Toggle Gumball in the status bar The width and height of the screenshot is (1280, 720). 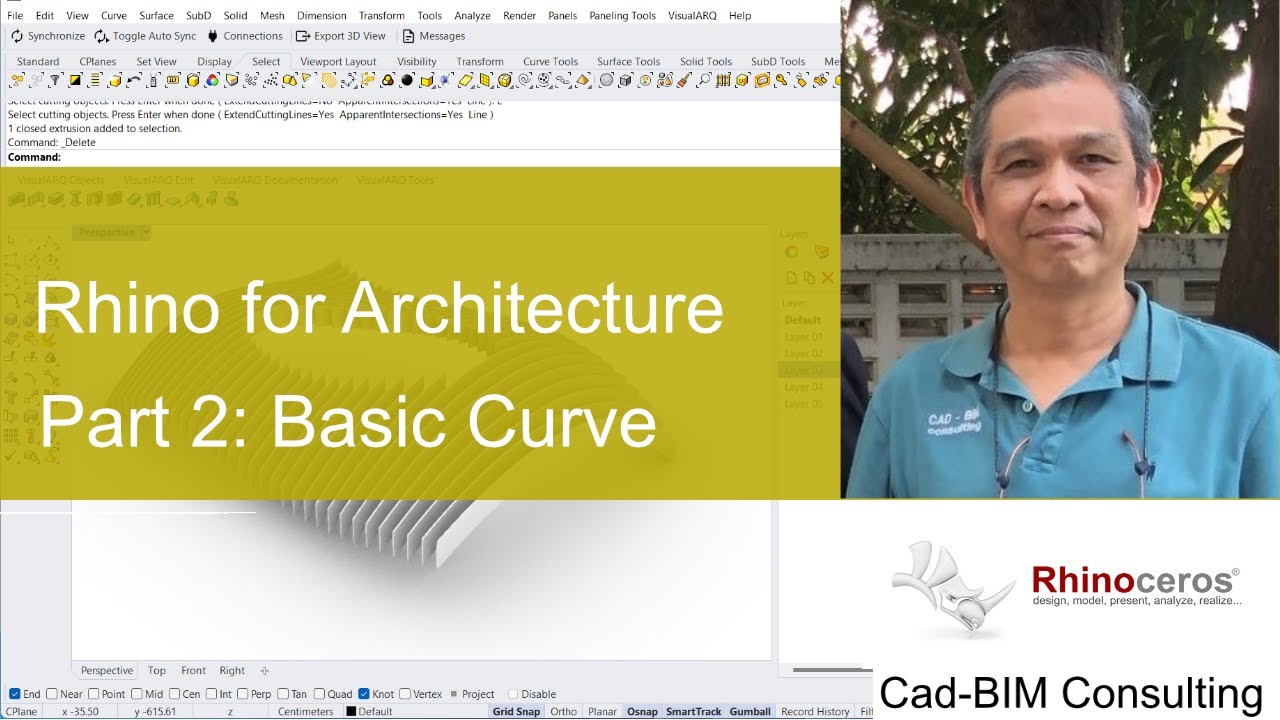pos(750,712)
